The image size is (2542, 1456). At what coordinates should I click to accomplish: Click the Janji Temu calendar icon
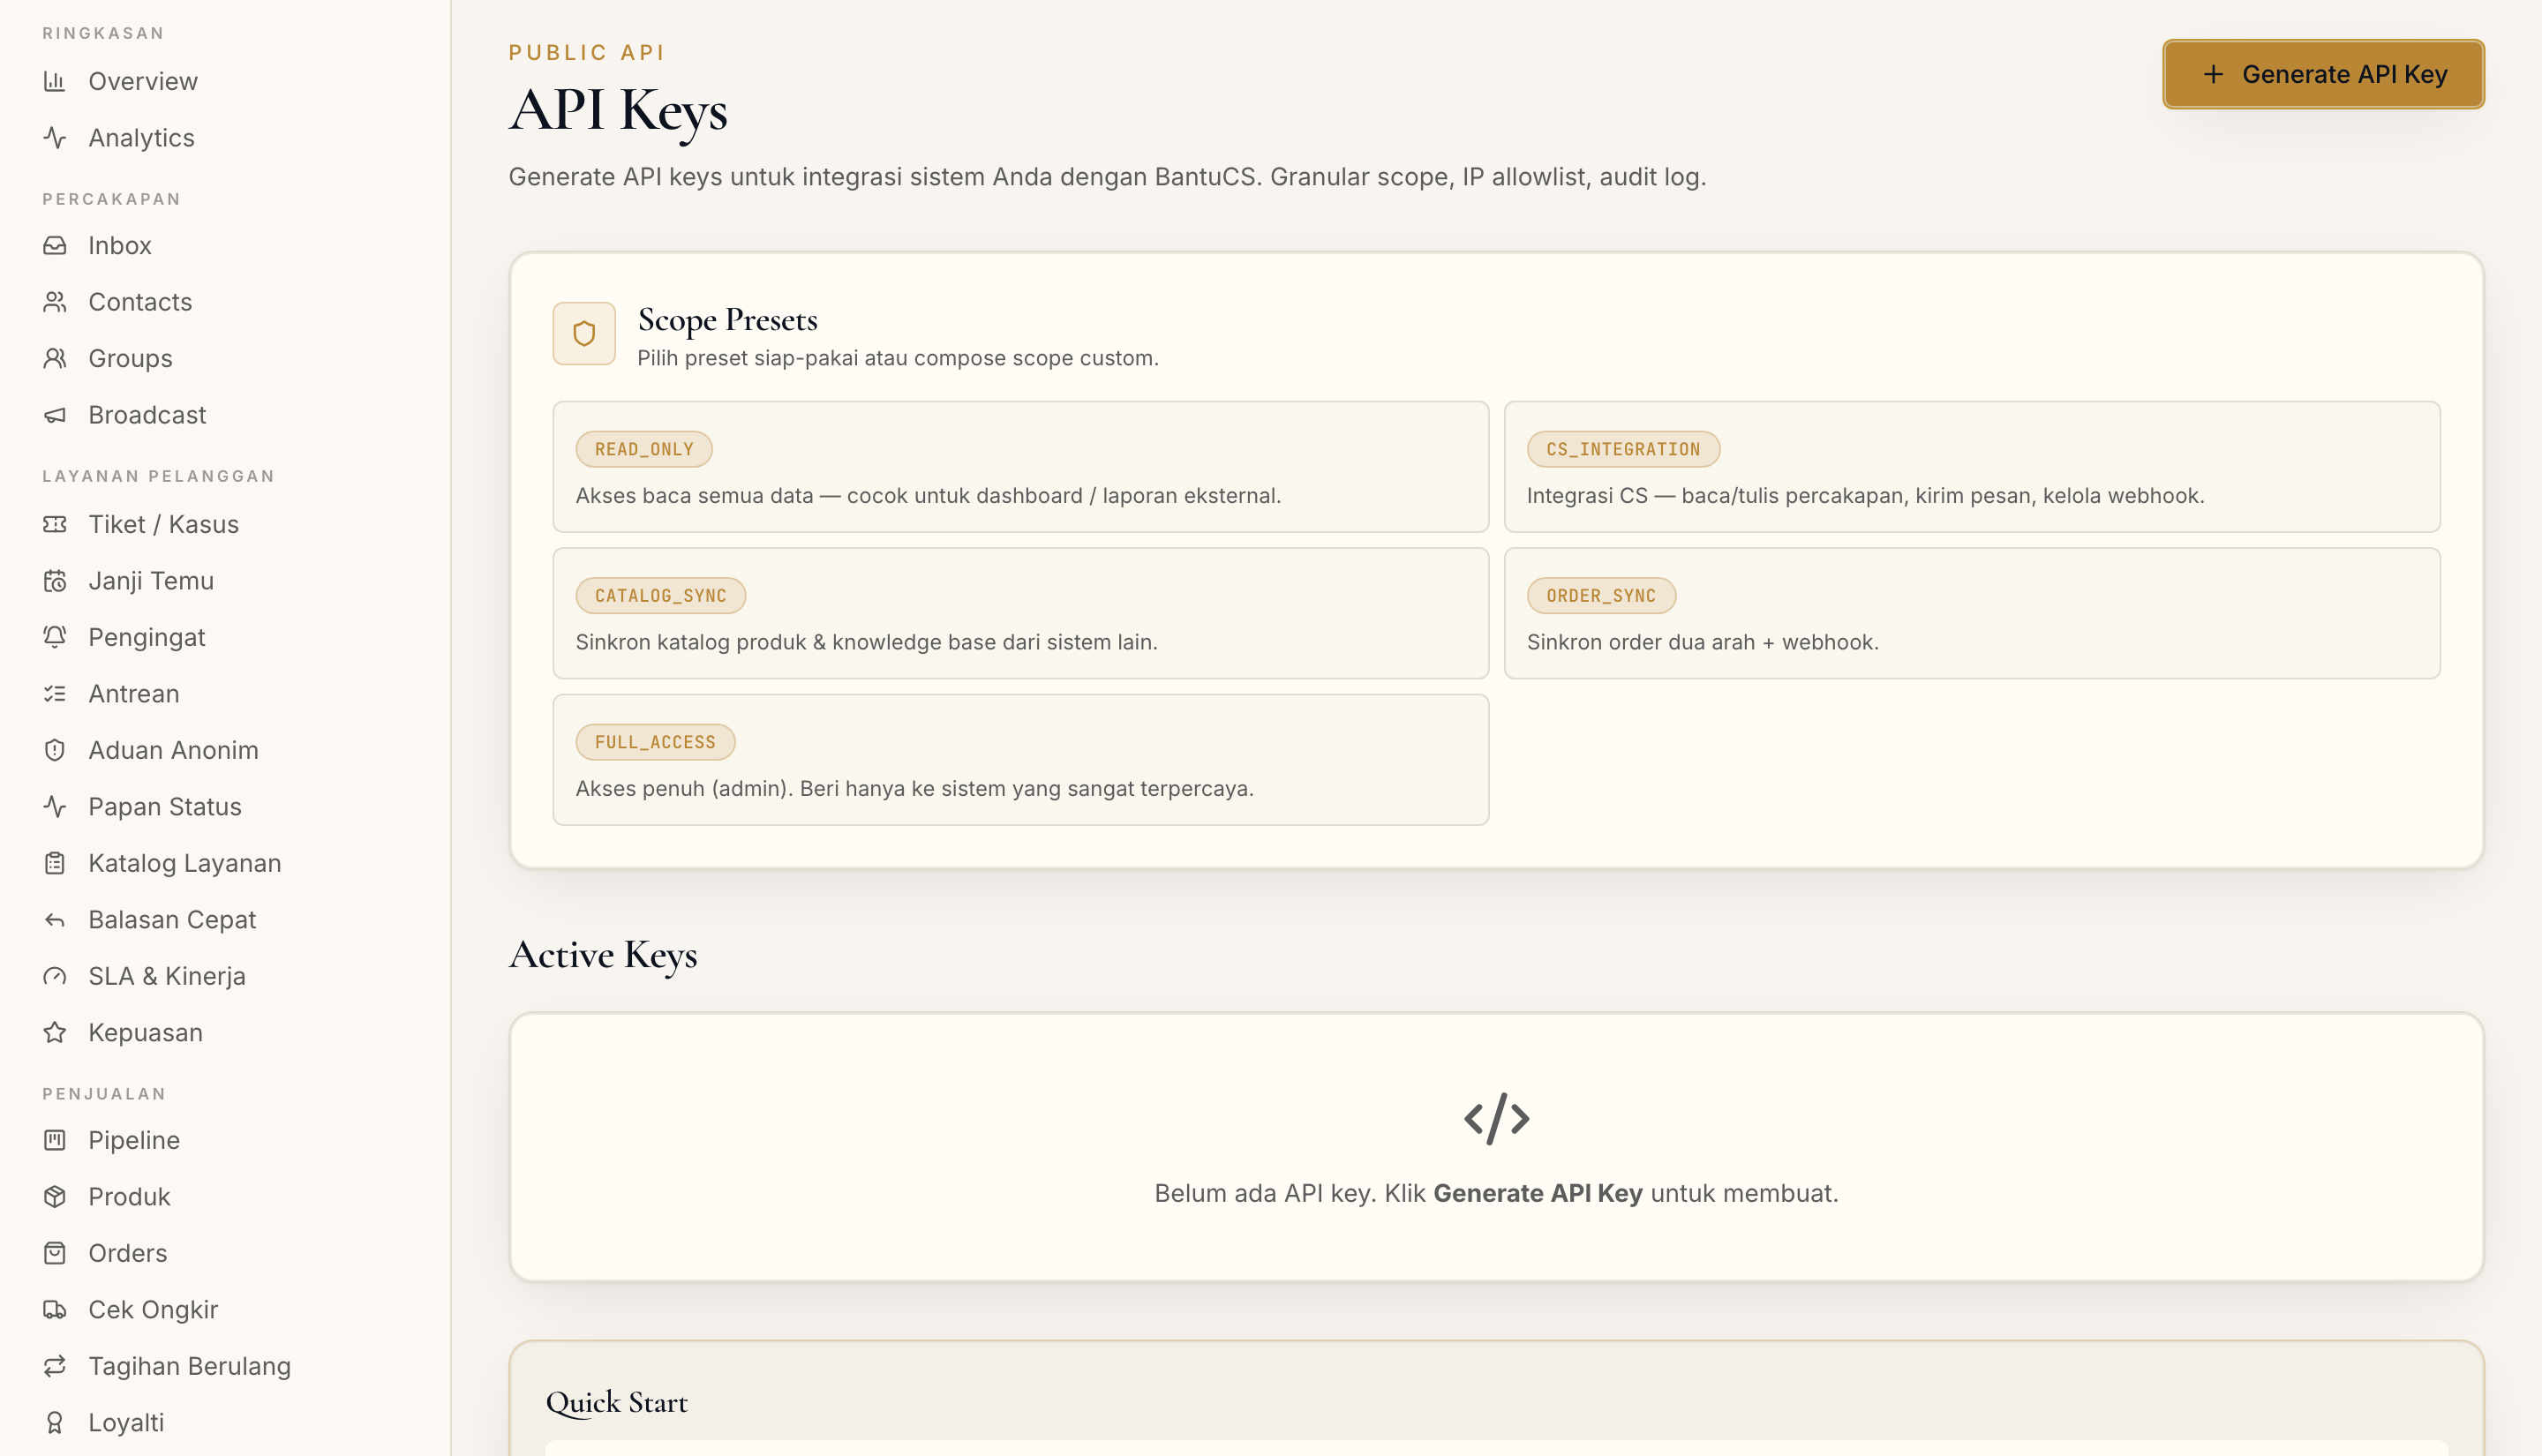tap(55, 581)
